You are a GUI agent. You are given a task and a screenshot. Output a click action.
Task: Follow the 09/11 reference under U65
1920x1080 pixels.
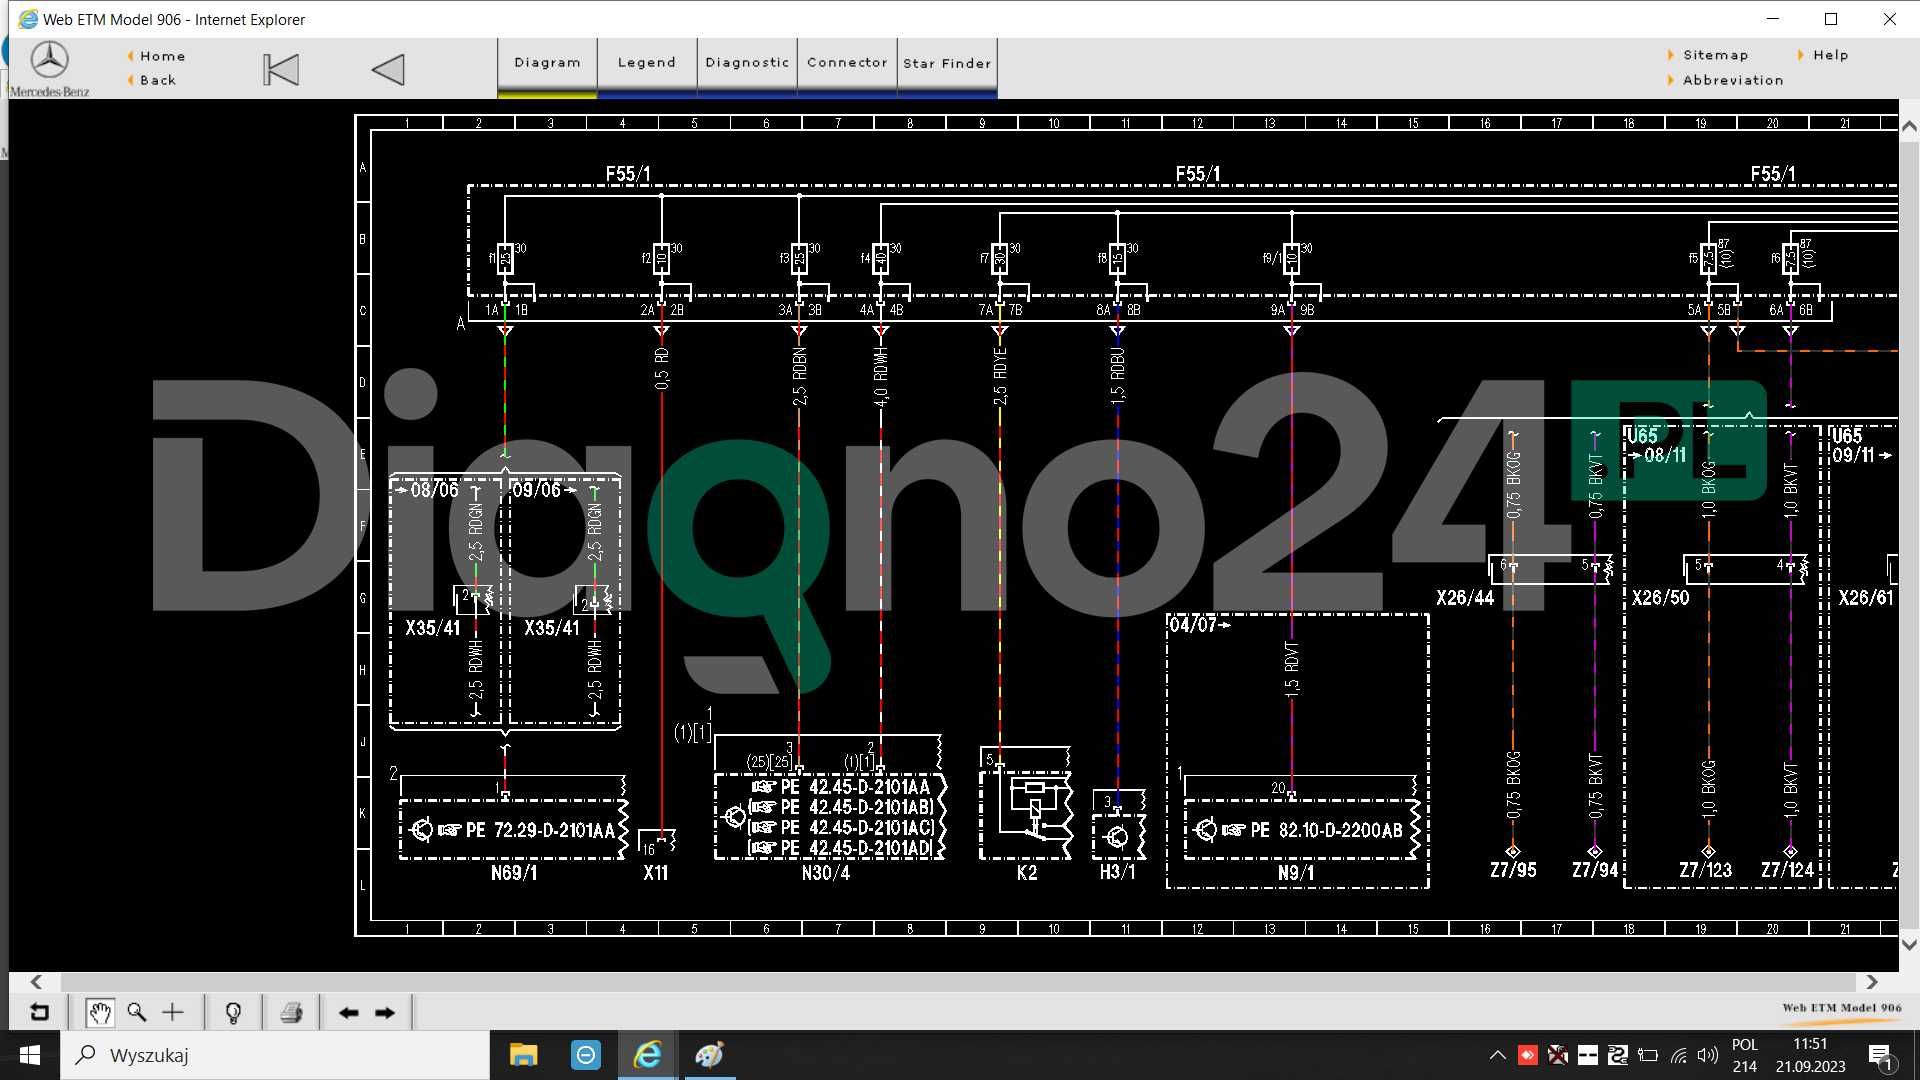1861,455
